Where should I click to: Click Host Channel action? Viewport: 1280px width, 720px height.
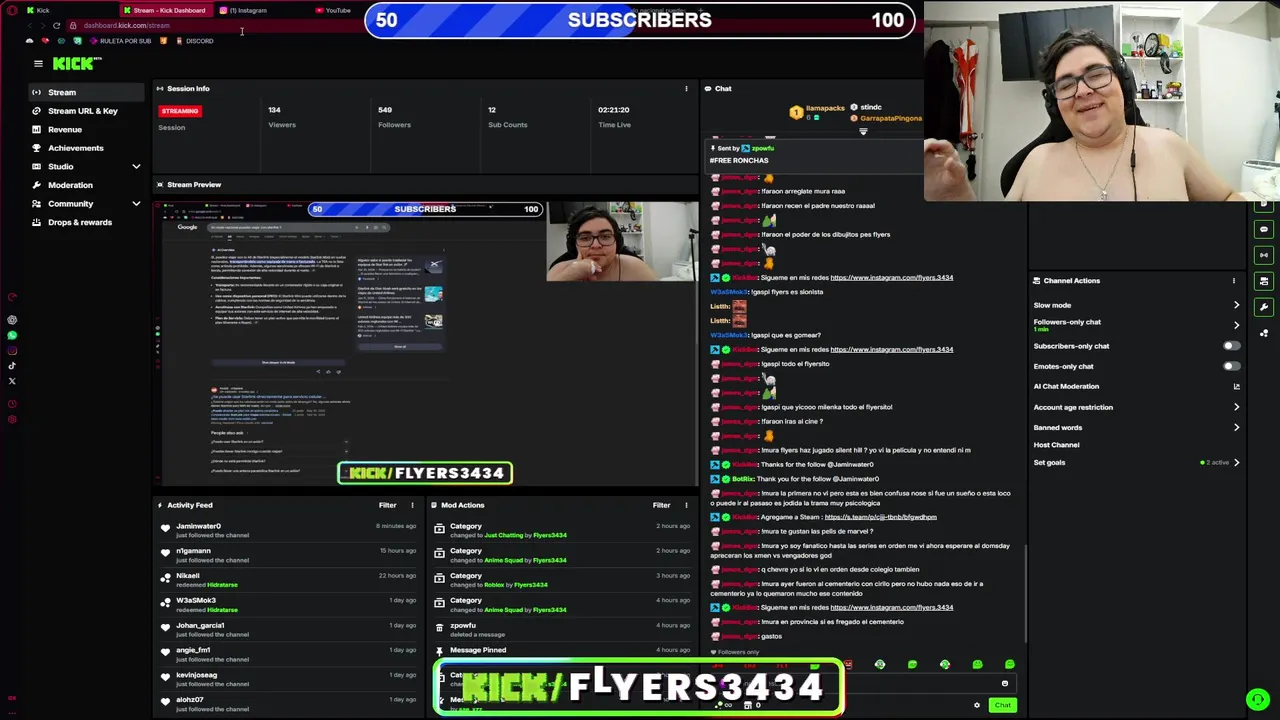1056,445
